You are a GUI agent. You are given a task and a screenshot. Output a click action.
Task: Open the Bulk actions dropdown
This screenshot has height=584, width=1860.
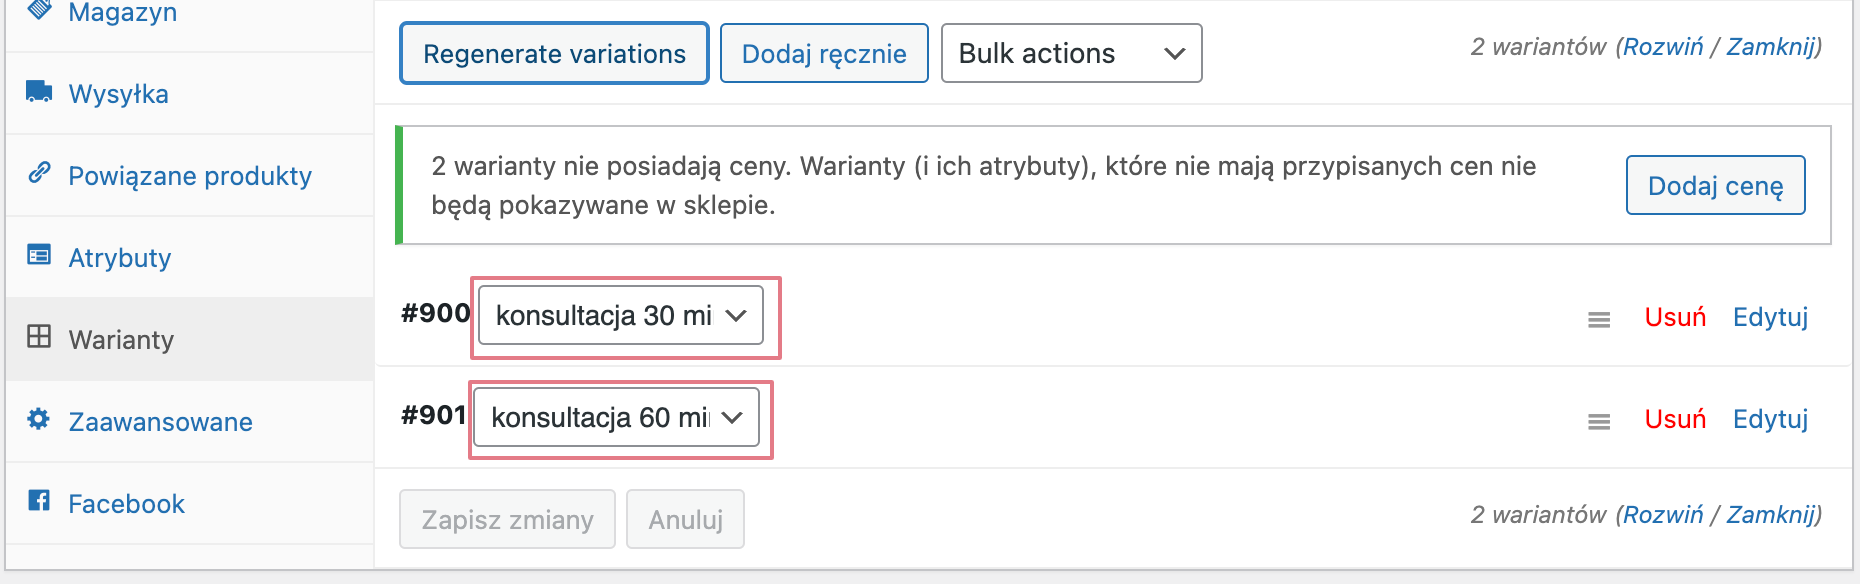1071,53
